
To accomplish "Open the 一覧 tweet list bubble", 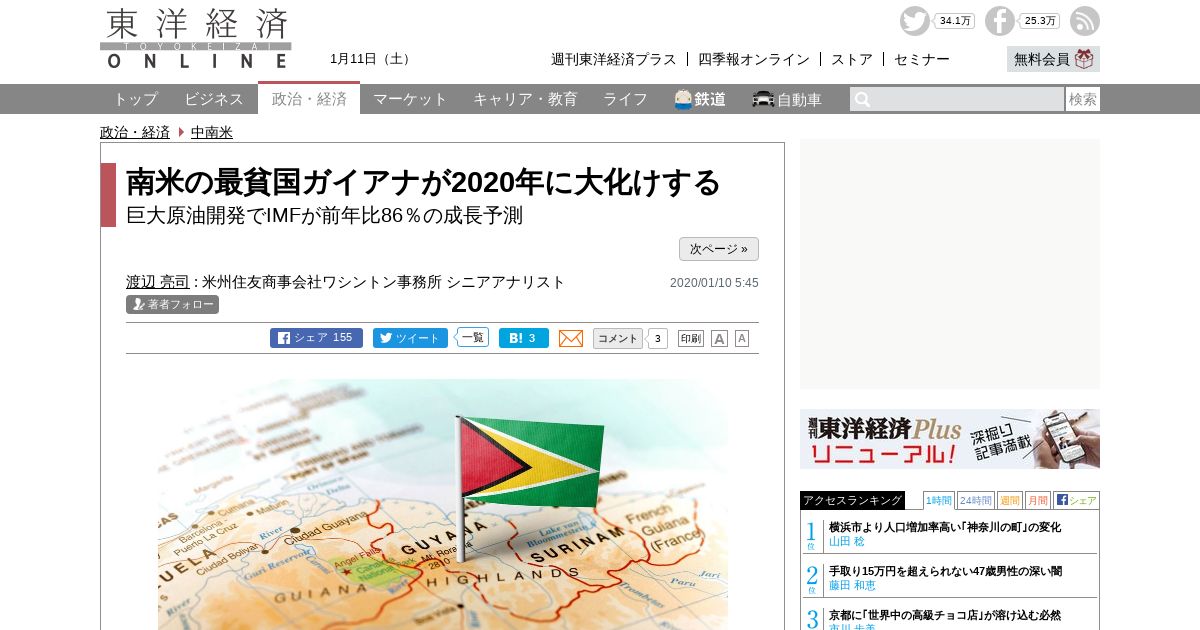I will (473, 338).
